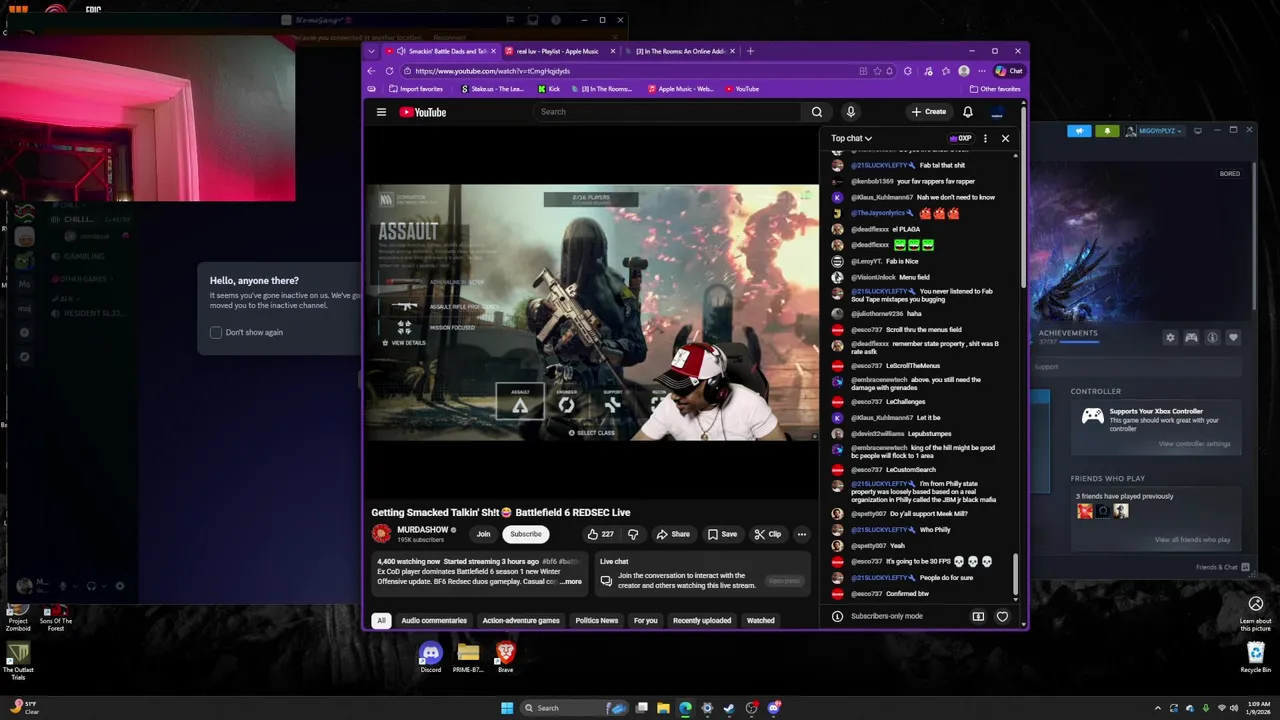Open the YouTube notifications bell

click(x=968, y=112)
